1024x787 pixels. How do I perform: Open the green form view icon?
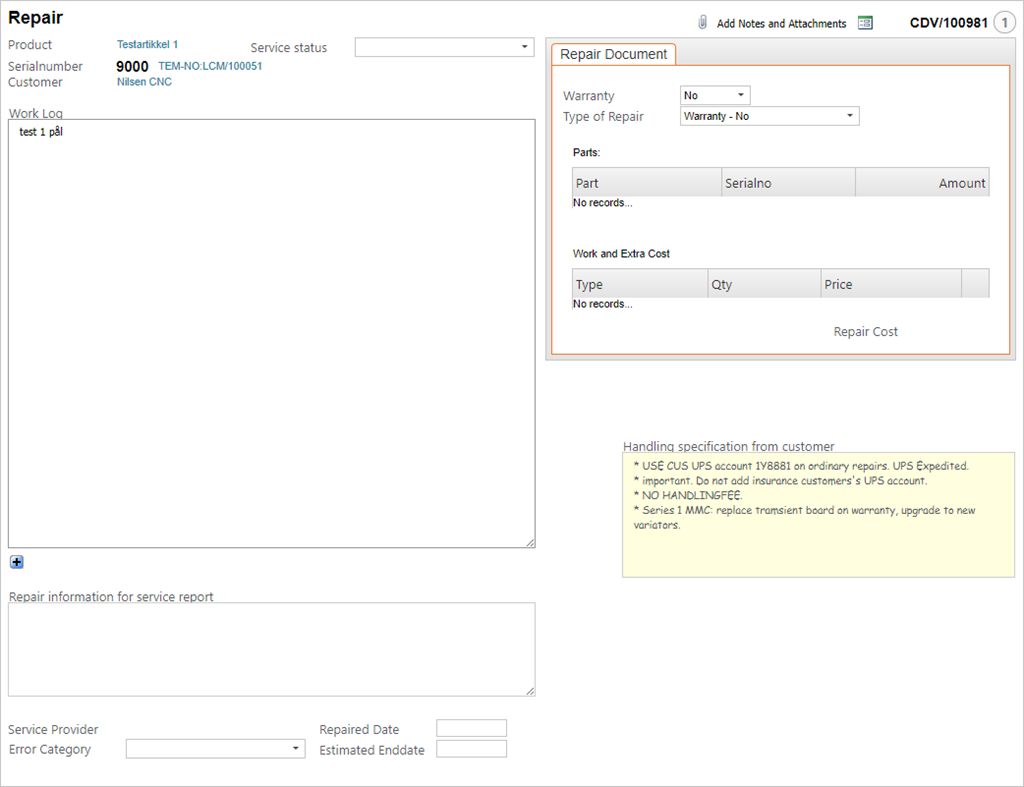[x=865, y=23]
